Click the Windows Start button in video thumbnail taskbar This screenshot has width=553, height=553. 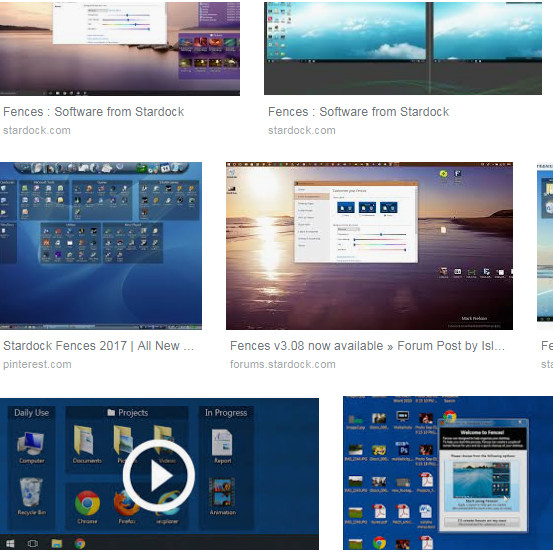[10, 543]
